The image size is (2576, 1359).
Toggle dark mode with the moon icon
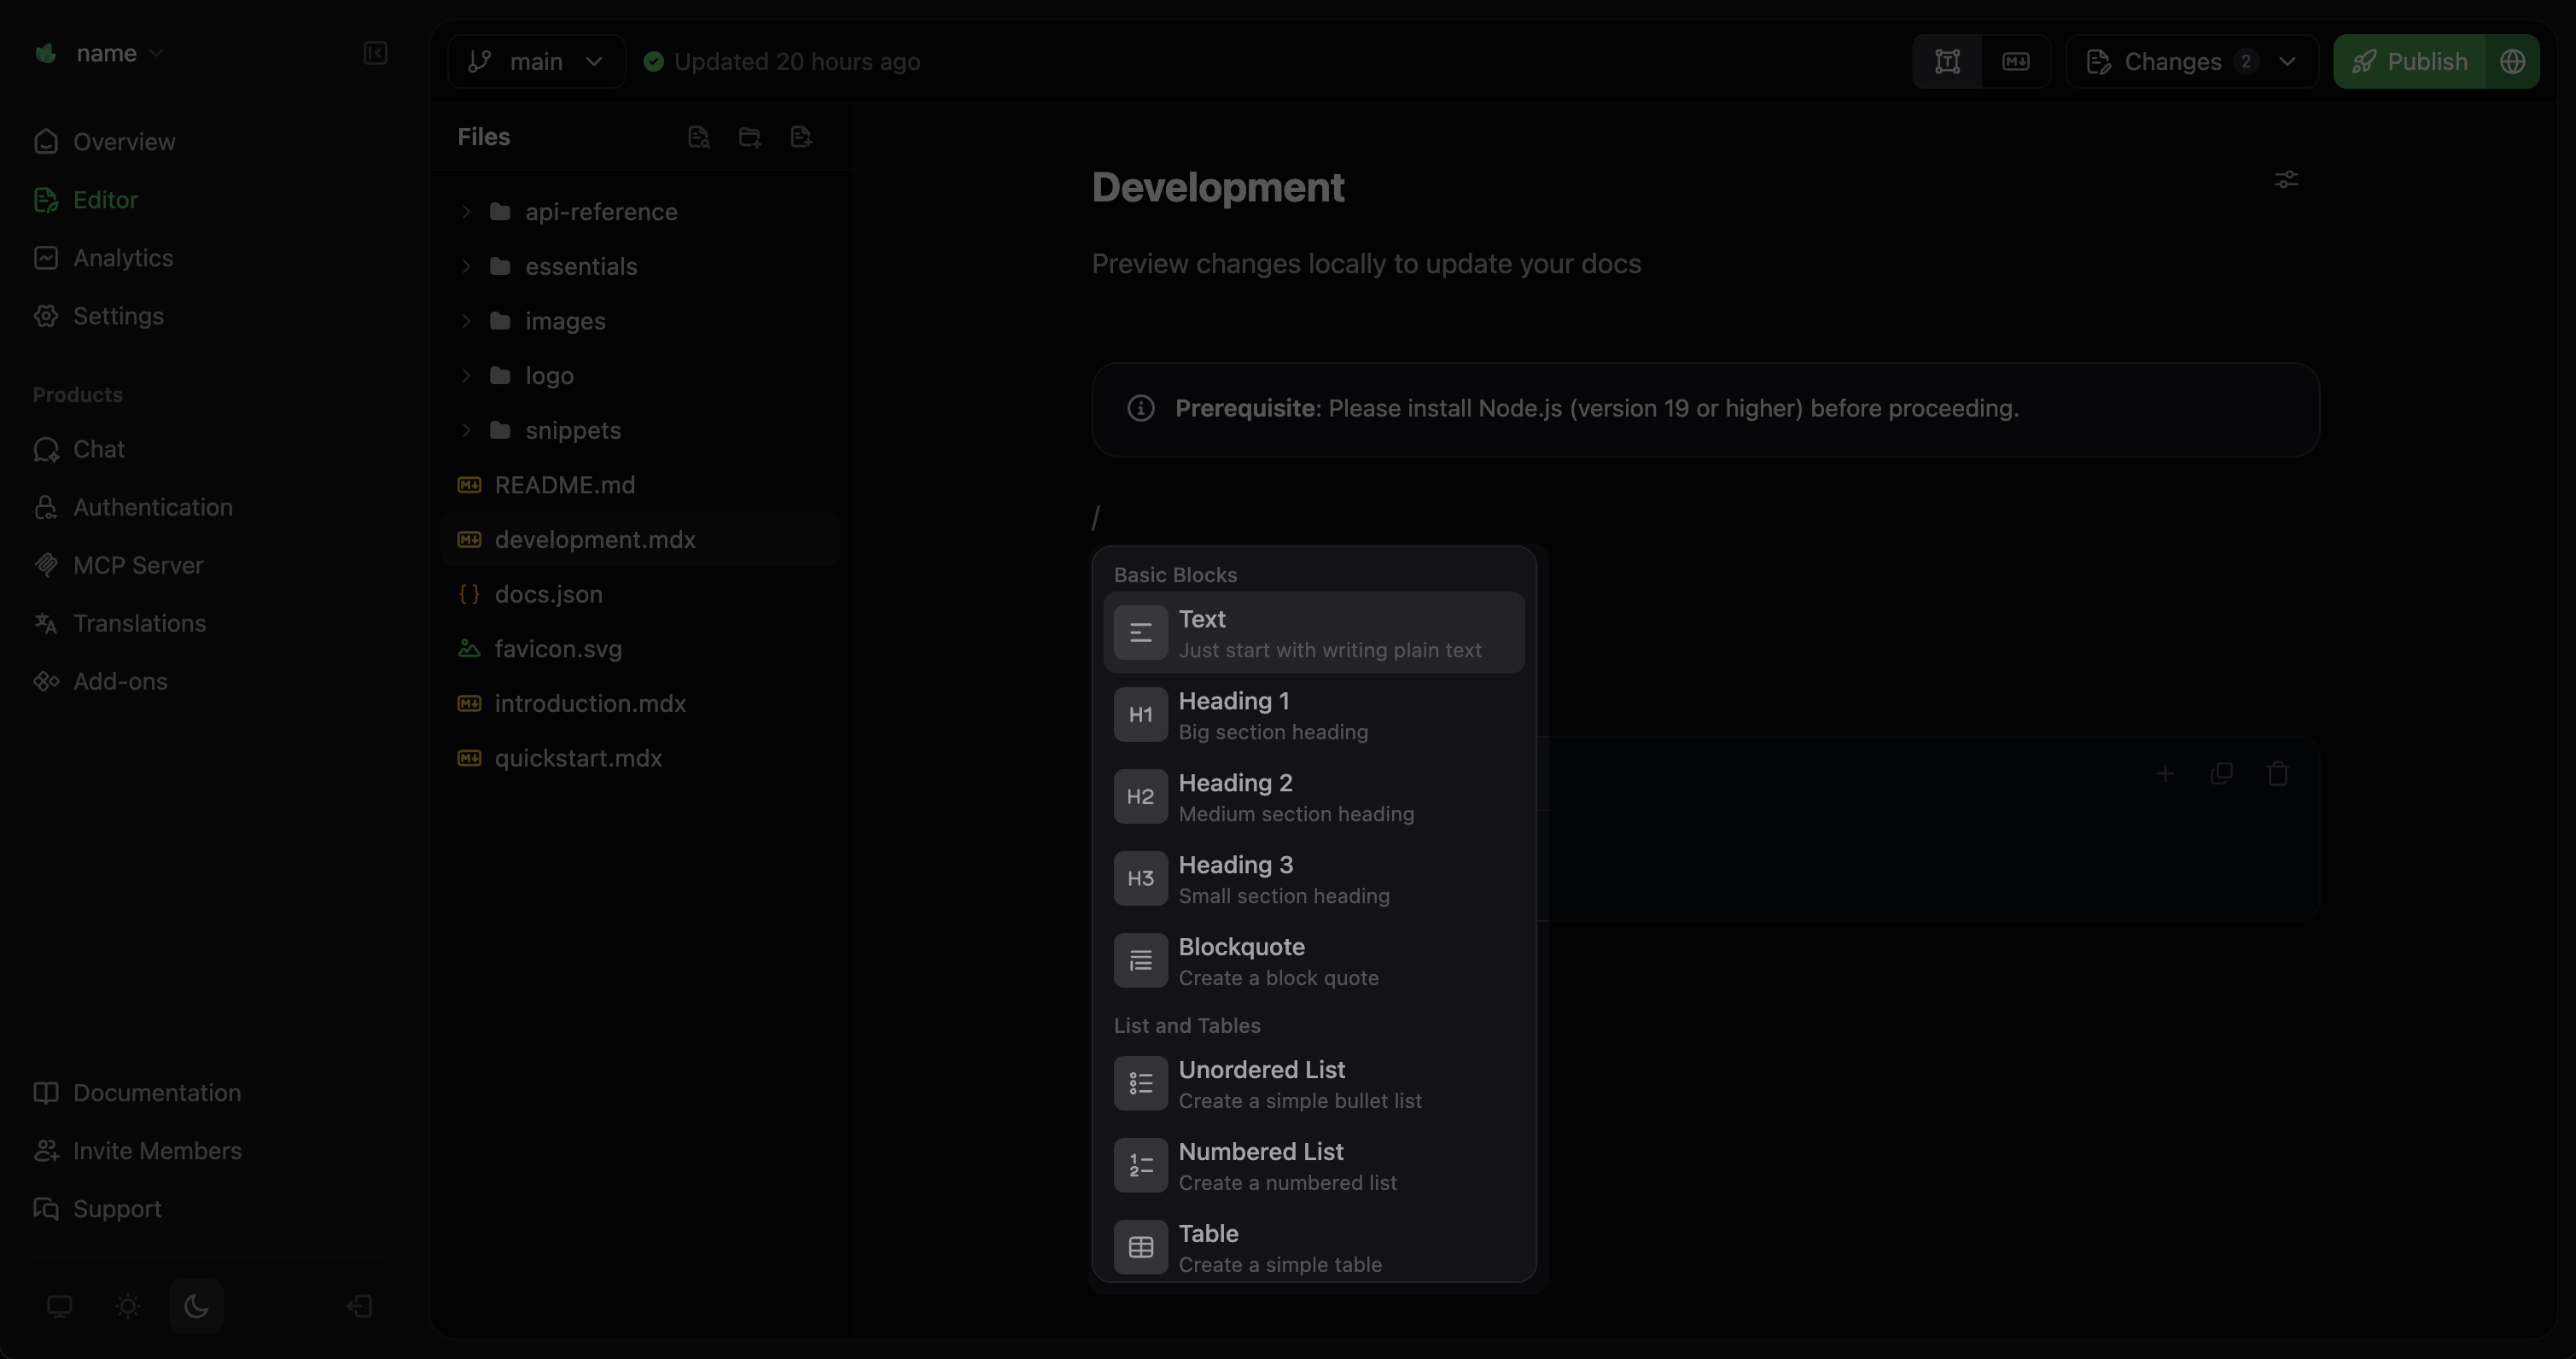click(x=196, y=1306)
